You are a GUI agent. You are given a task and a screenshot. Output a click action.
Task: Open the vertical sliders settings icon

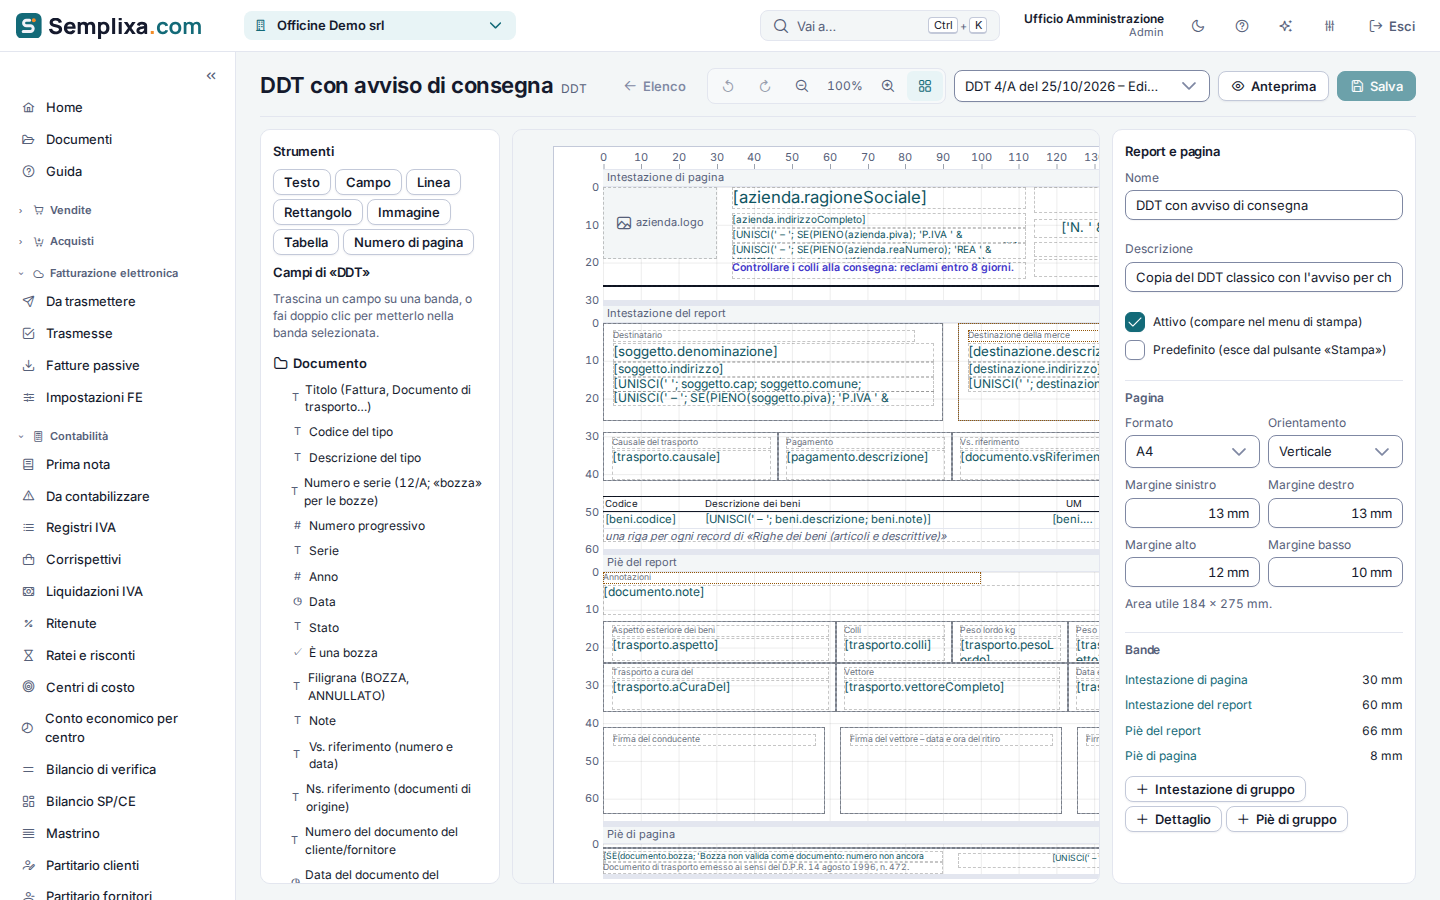[x=1330, y=26]
